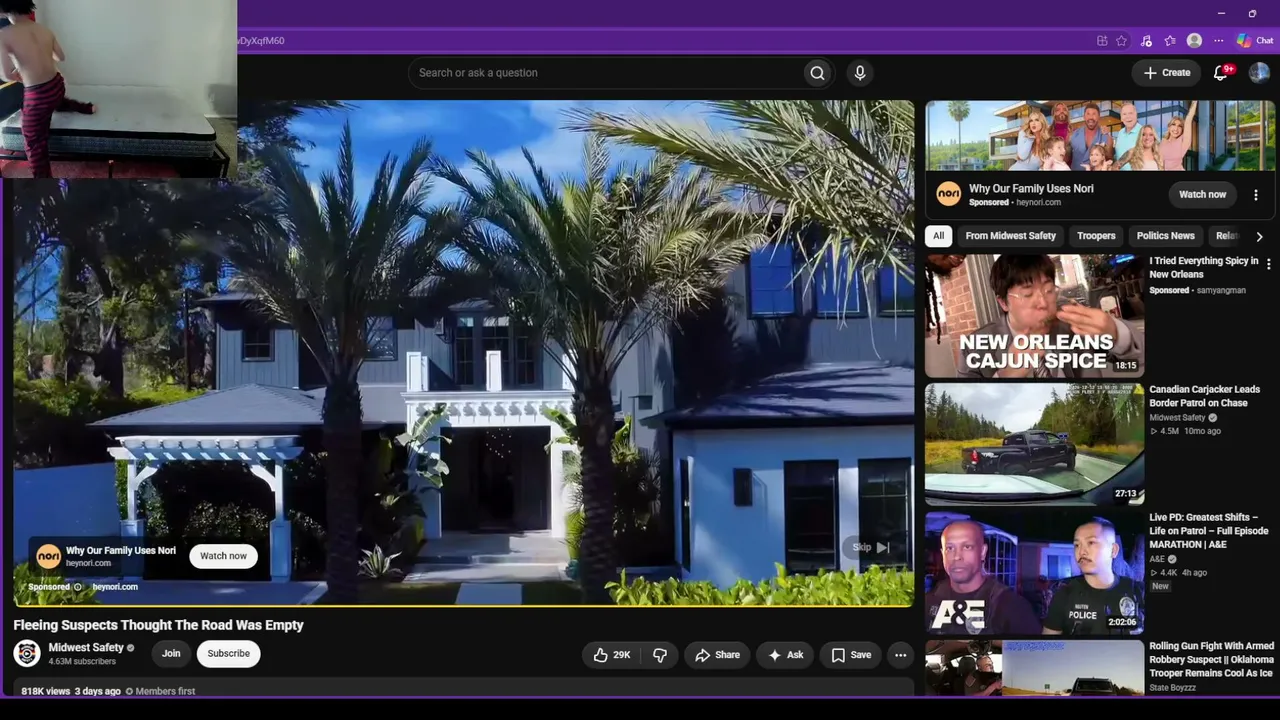Click the Nori logo on the video ad overlay

point(48,556)
